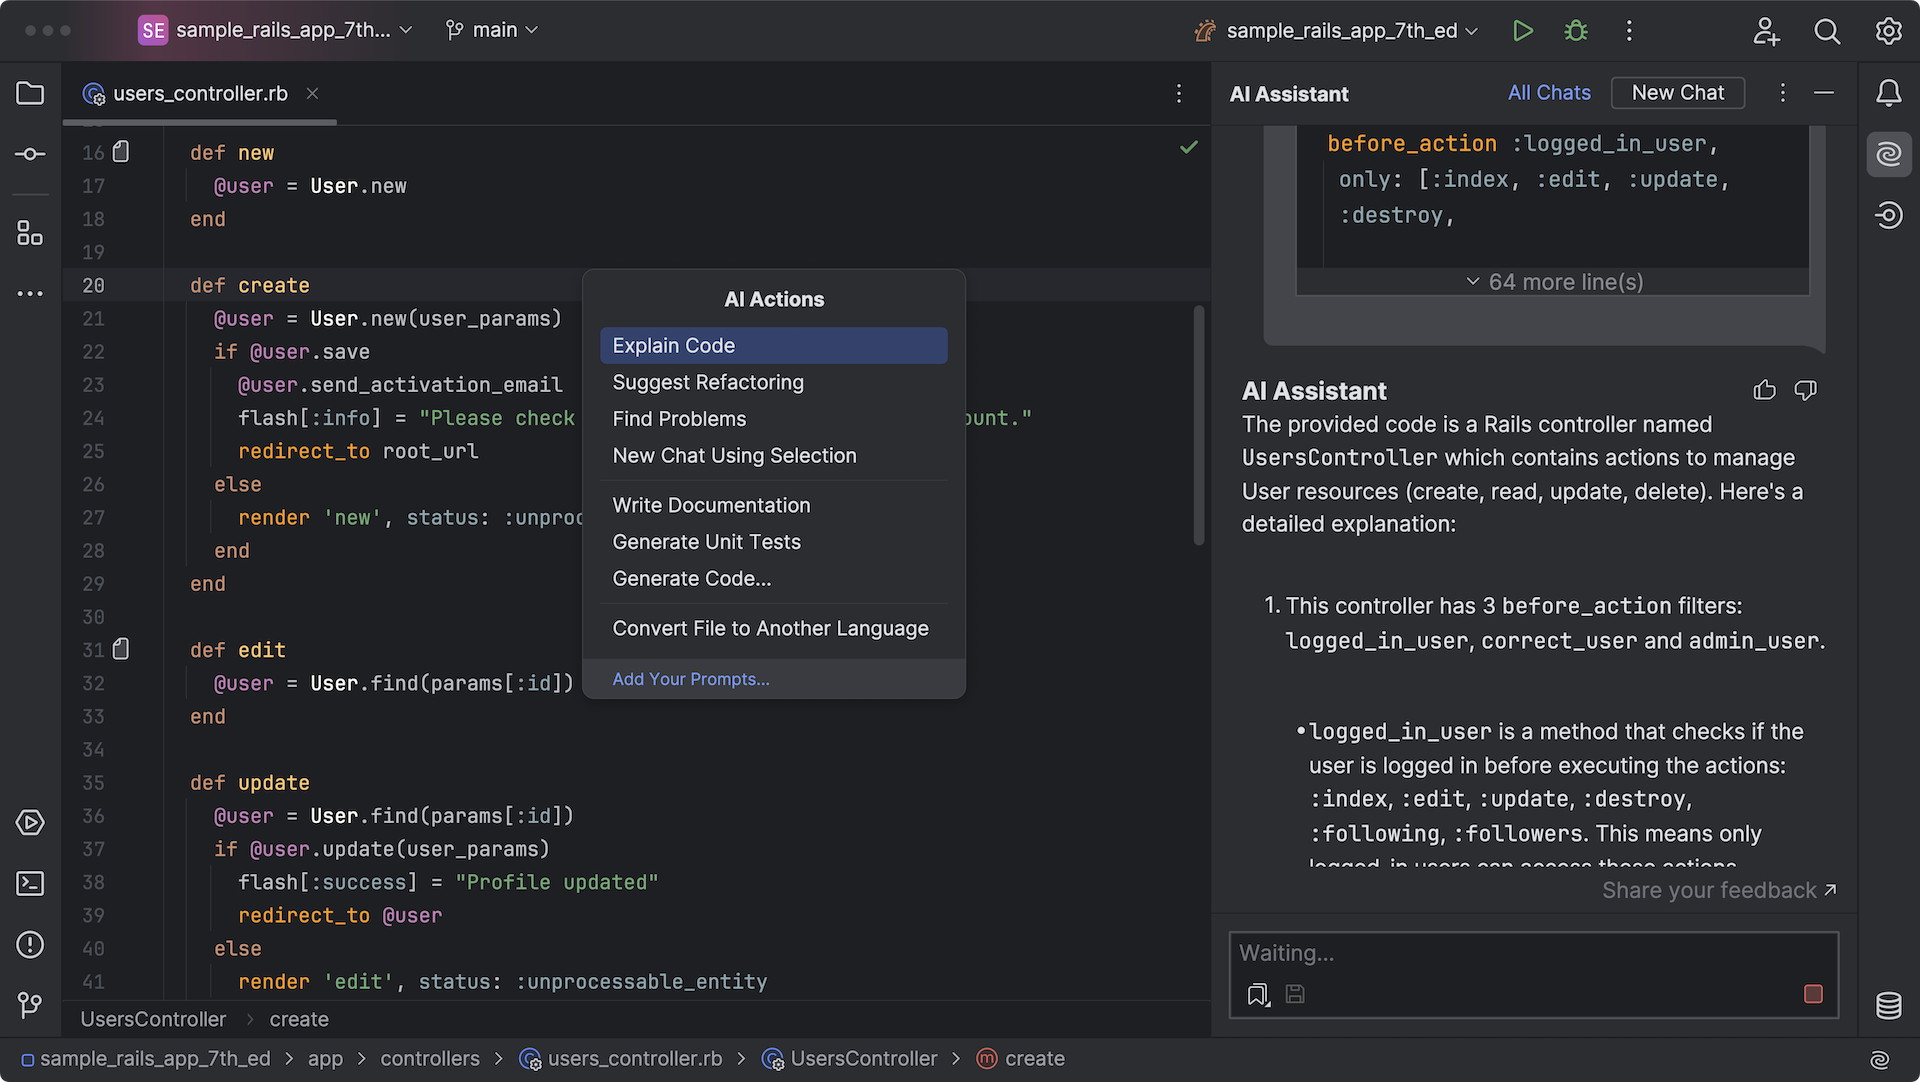Viewport: 1920px width, 1082px height.
Task: Open the main branch dropdown
Action: 491,30
